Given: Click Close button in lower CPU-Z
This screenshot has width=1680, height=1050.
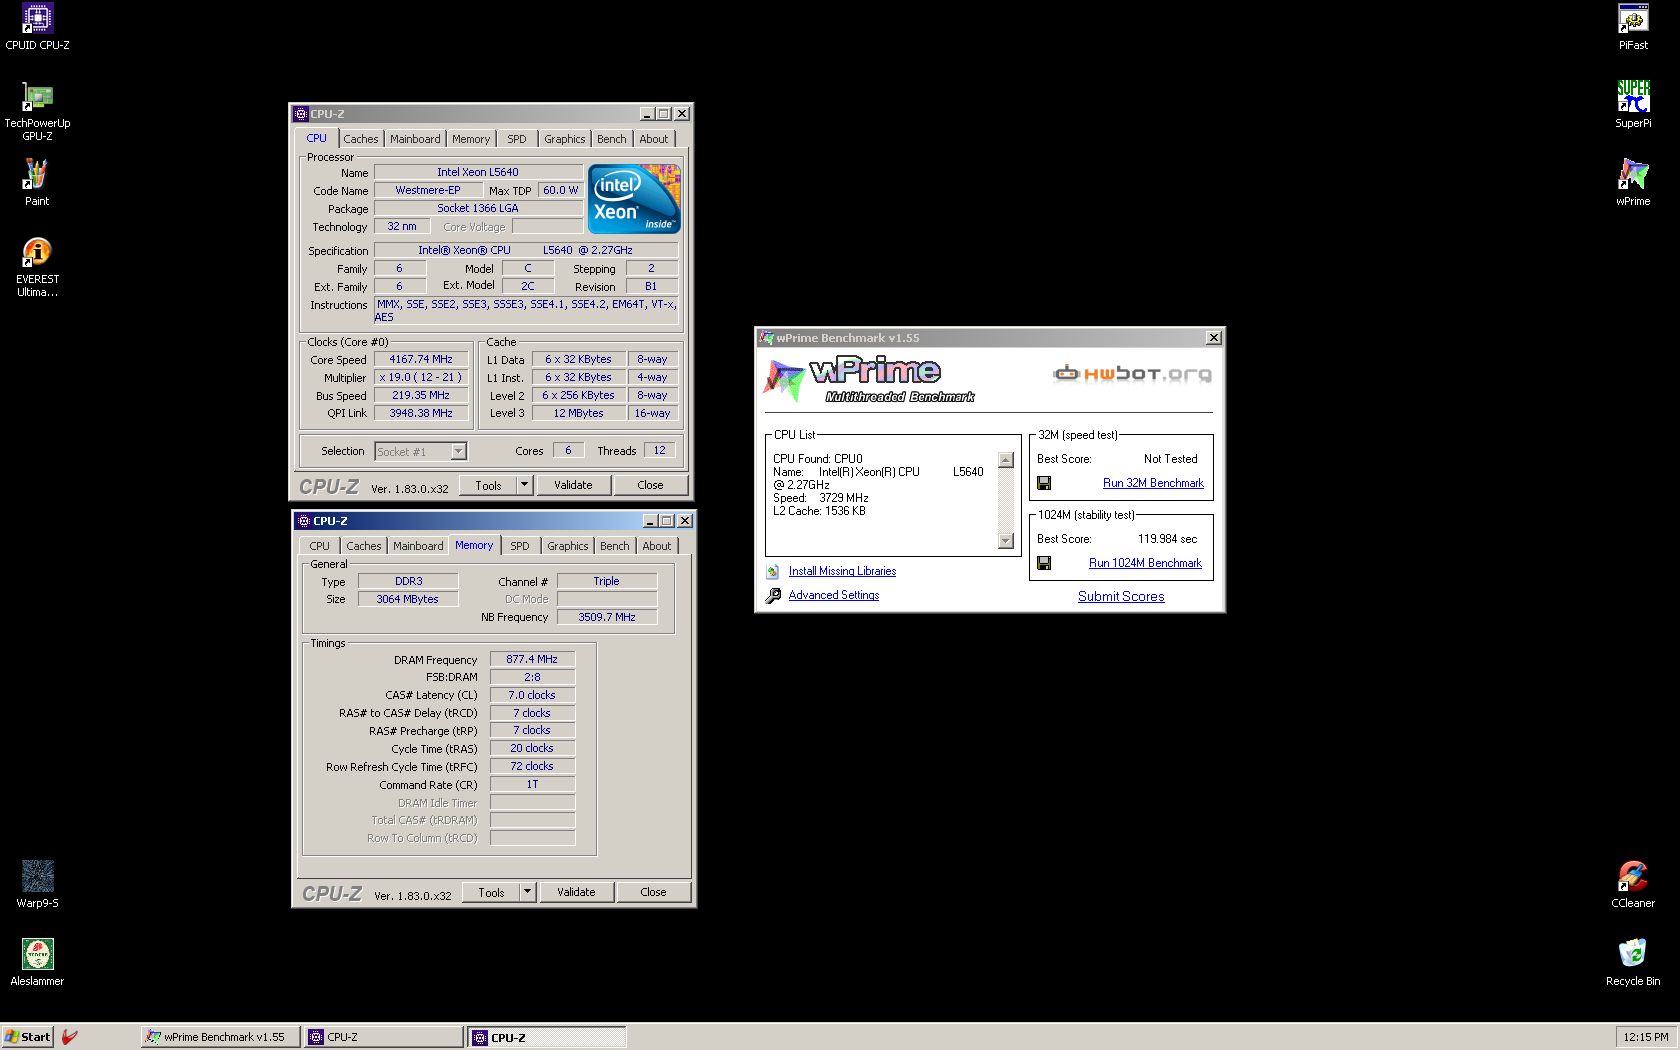Looking at the screenshot, I should 653,892.
